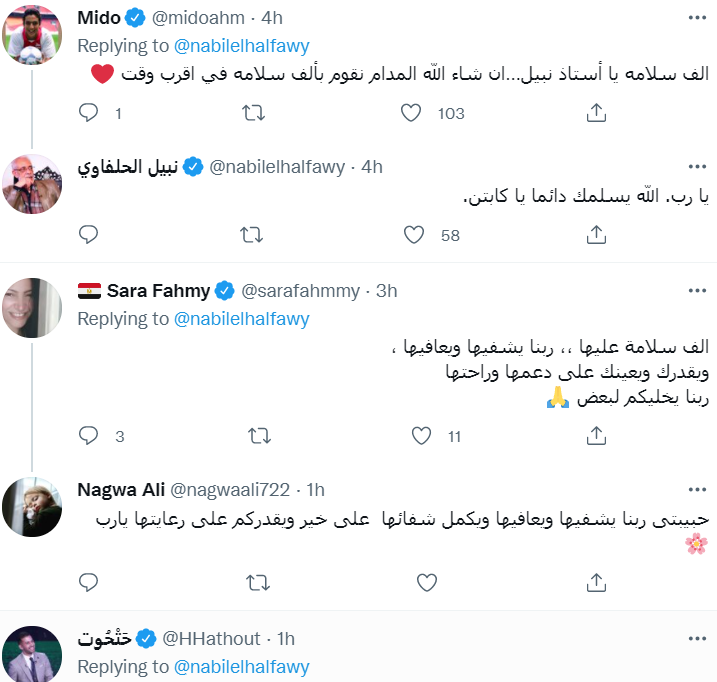Share Mido's tweet

click(596, 113)
